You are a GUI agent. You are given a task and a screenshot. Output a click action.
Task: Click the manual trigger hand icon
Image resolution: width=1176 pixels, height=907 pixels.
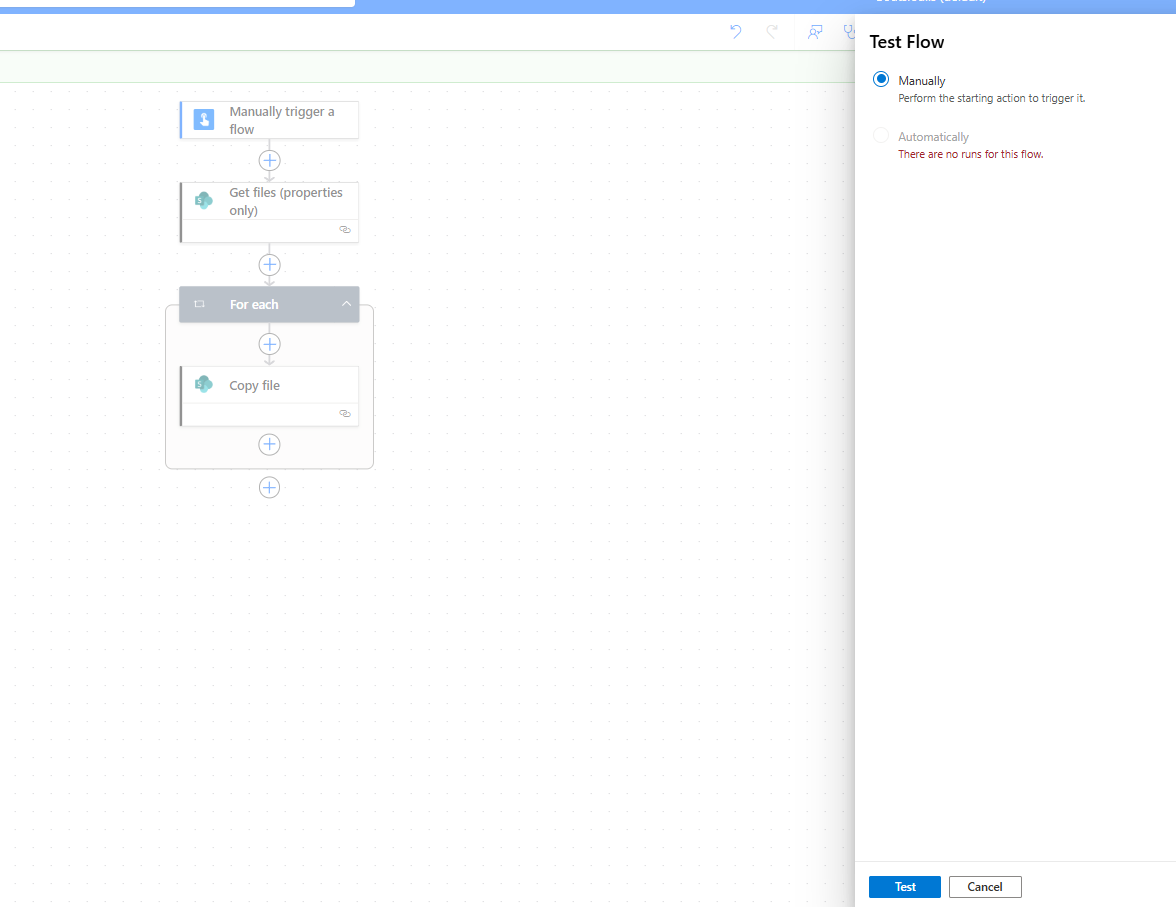[204, 120]
